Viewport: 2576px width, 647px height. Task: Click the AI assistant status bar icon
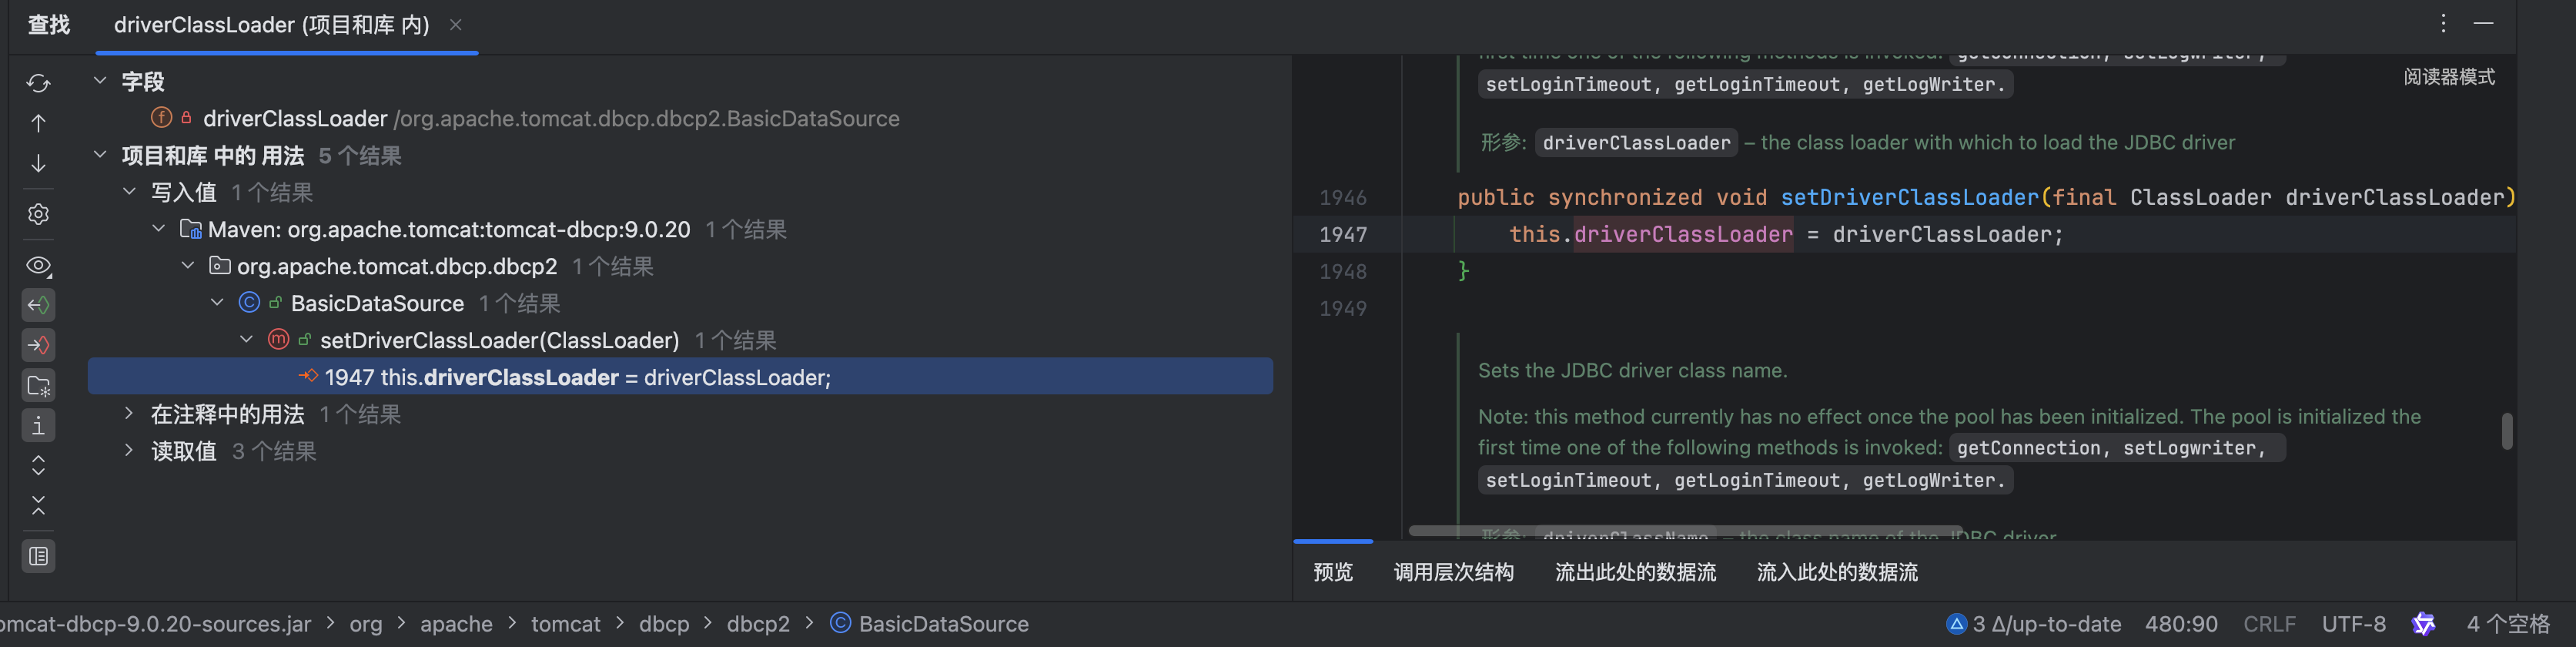click(x=2424, y=624)
